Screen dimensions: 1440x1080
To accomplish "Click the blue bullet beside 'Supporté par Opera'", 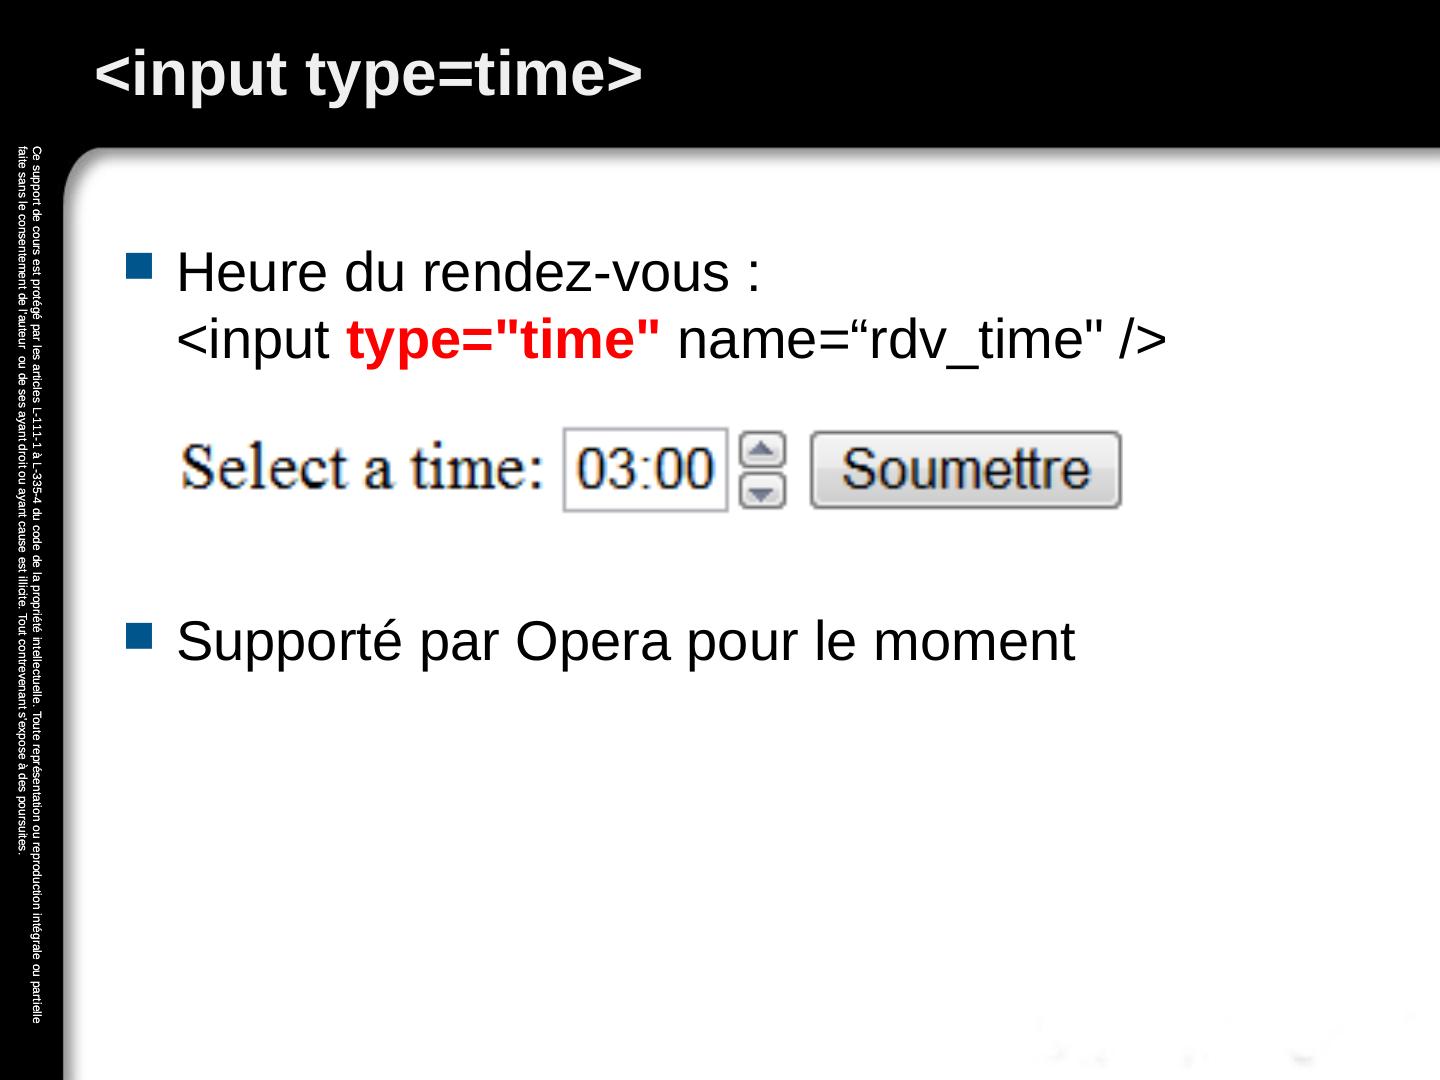I will pos(139,634).
